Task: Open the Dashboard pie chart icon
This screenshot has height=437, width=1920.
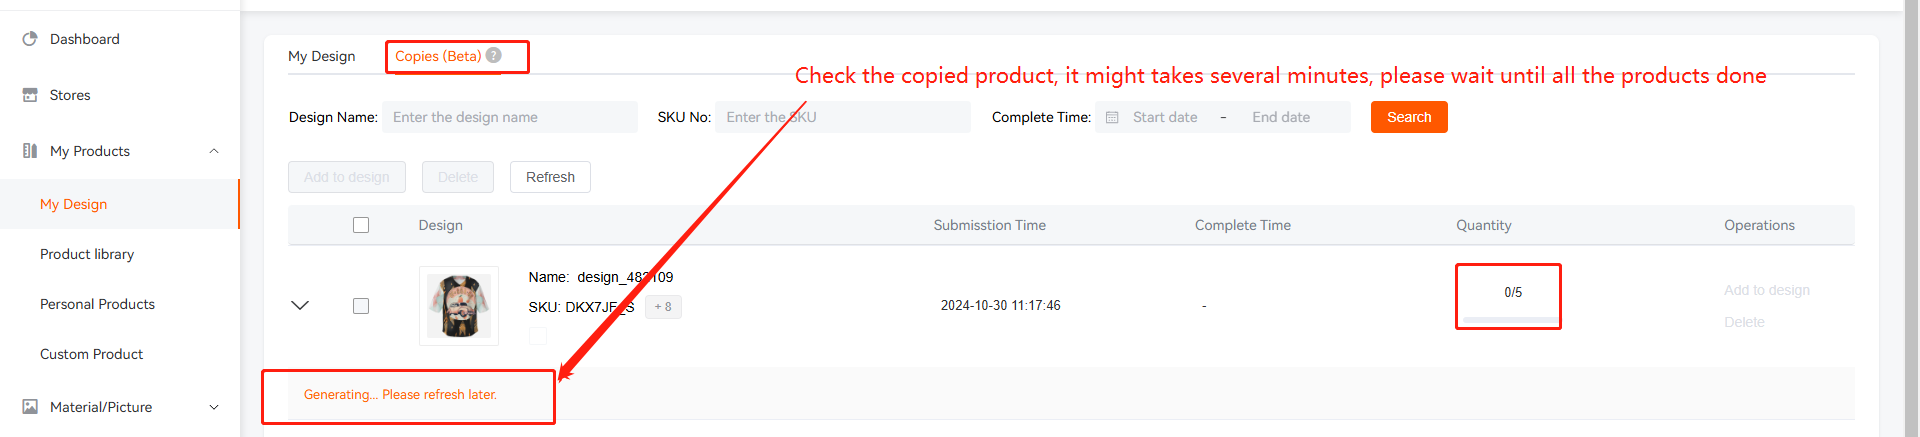Action: (30, 39)
